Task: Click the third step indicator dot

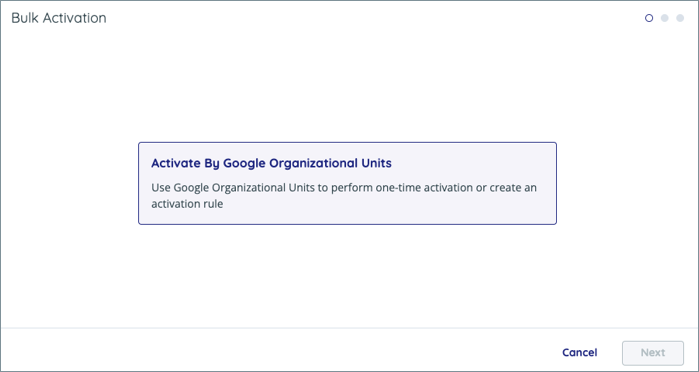Action: (x=680, y=18)
